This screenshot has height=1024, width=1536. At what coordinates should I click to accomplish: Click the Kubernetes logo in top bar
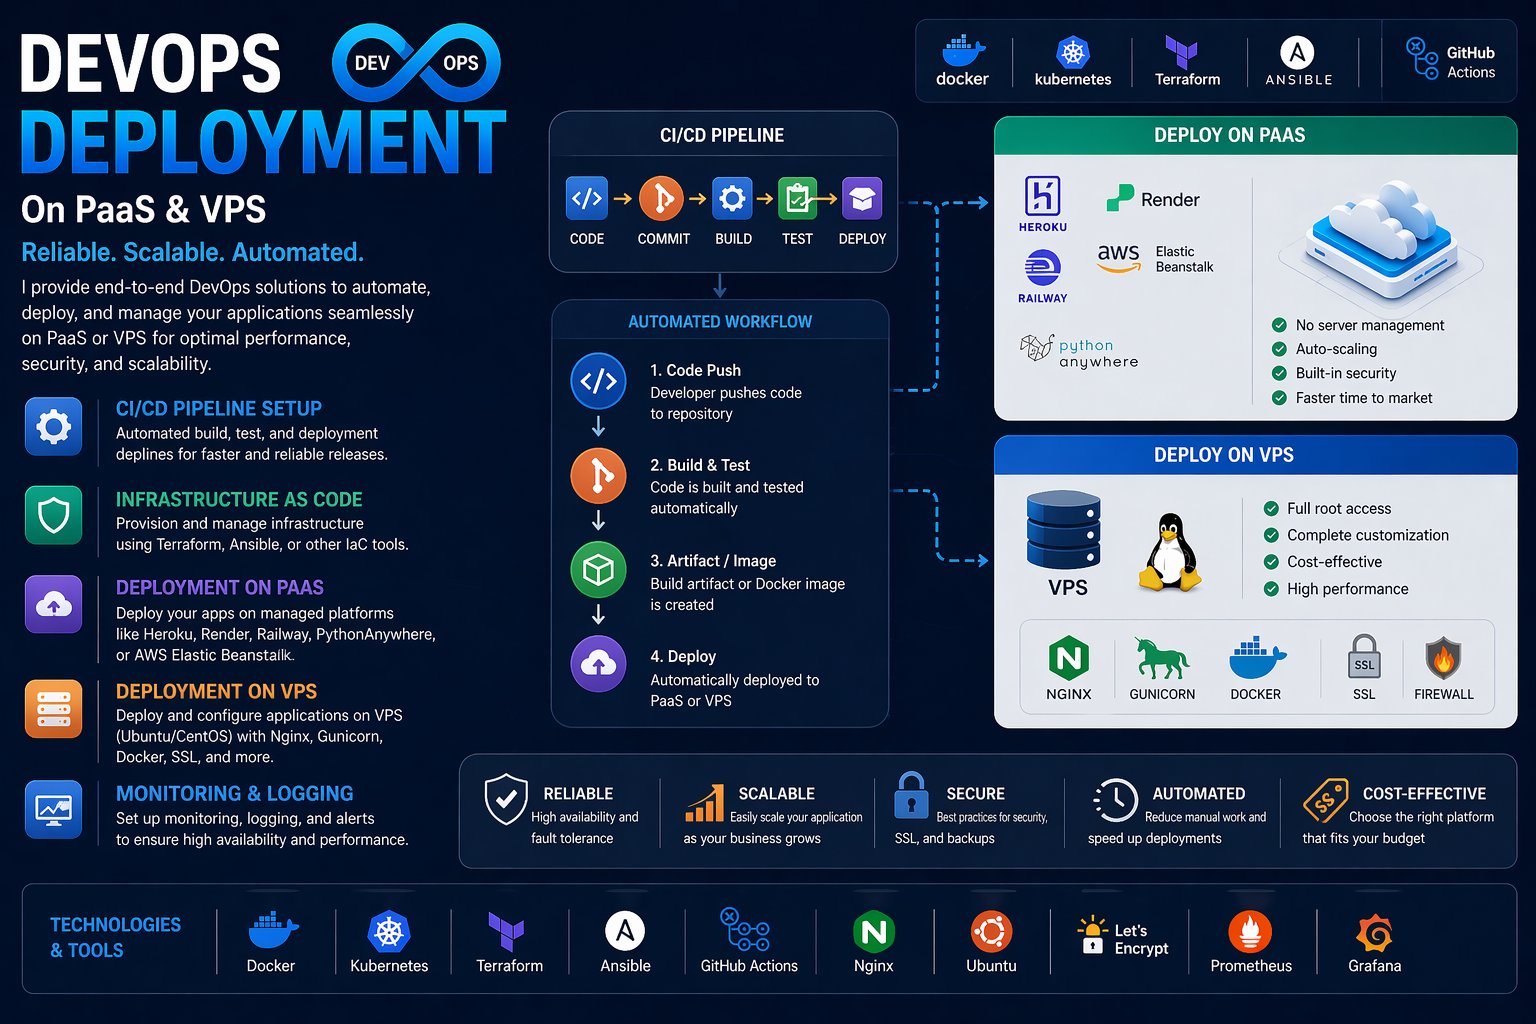1072,52
